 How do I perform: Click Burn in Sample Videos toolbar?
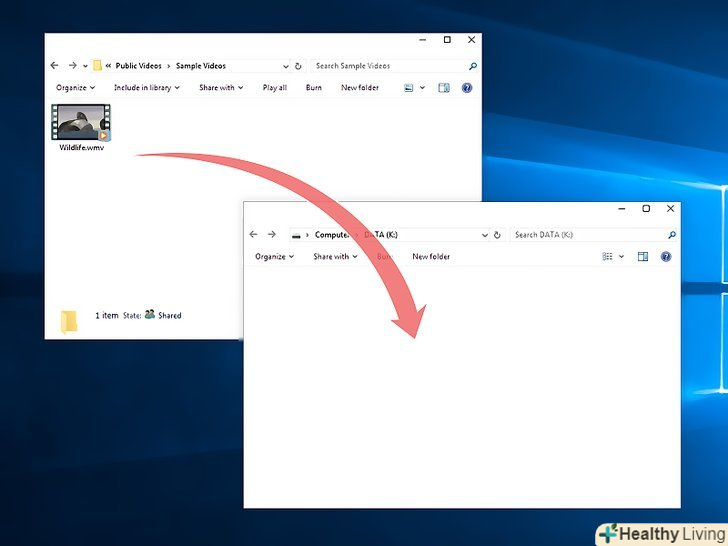click(x=314, y=88)
